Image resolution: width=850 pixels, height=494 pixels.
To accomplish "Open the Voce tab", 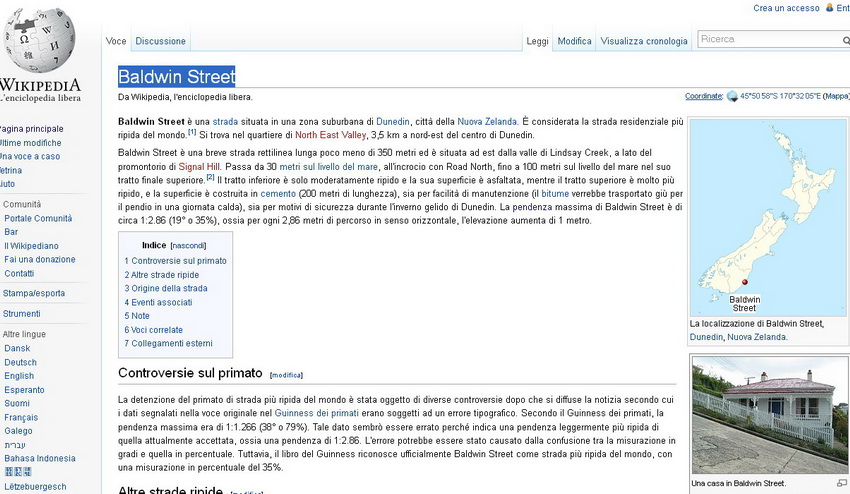I will tap(116, 41).
